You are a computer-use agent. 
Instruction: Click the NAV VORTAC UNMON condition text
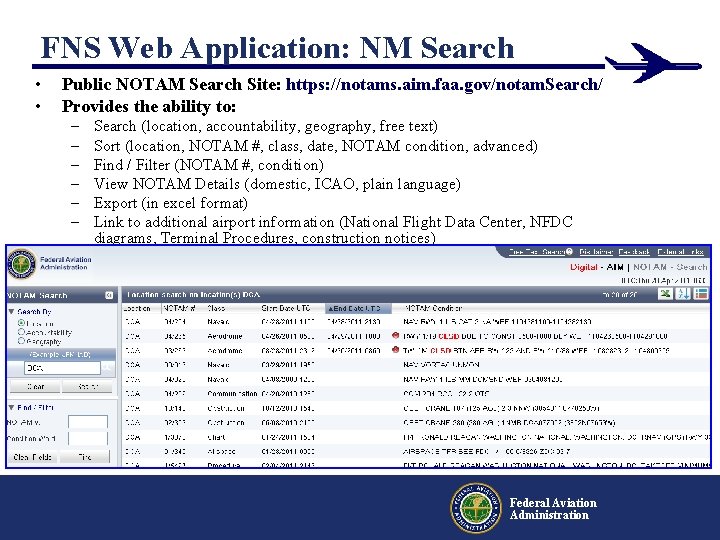pyautogui.click(x=441, y=365)
